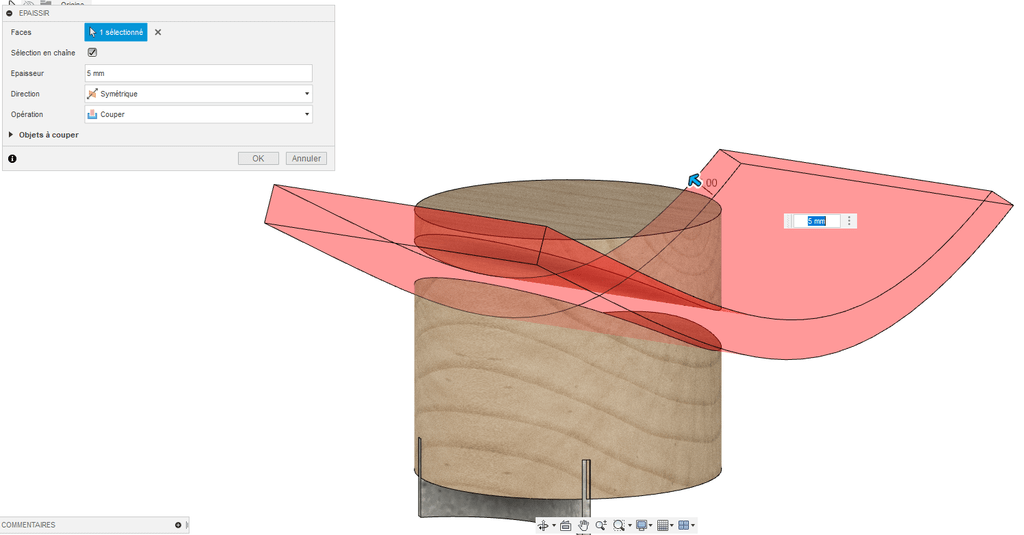1024x535 pixels.
Task: Click the info icon in the dialog
Action: (x=12, y=159)
